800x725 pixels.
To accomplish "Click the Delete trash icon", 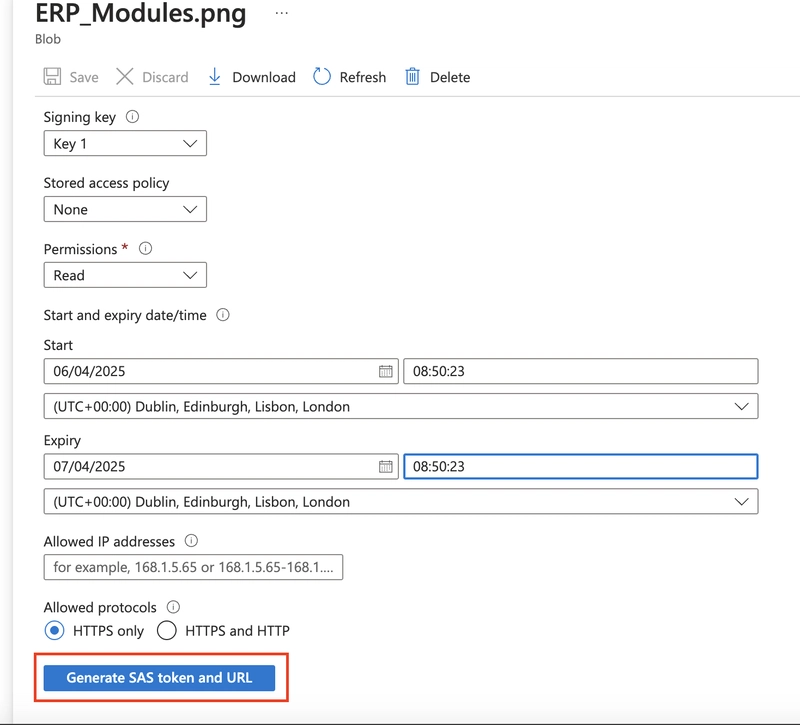I will tap(412, 77).
